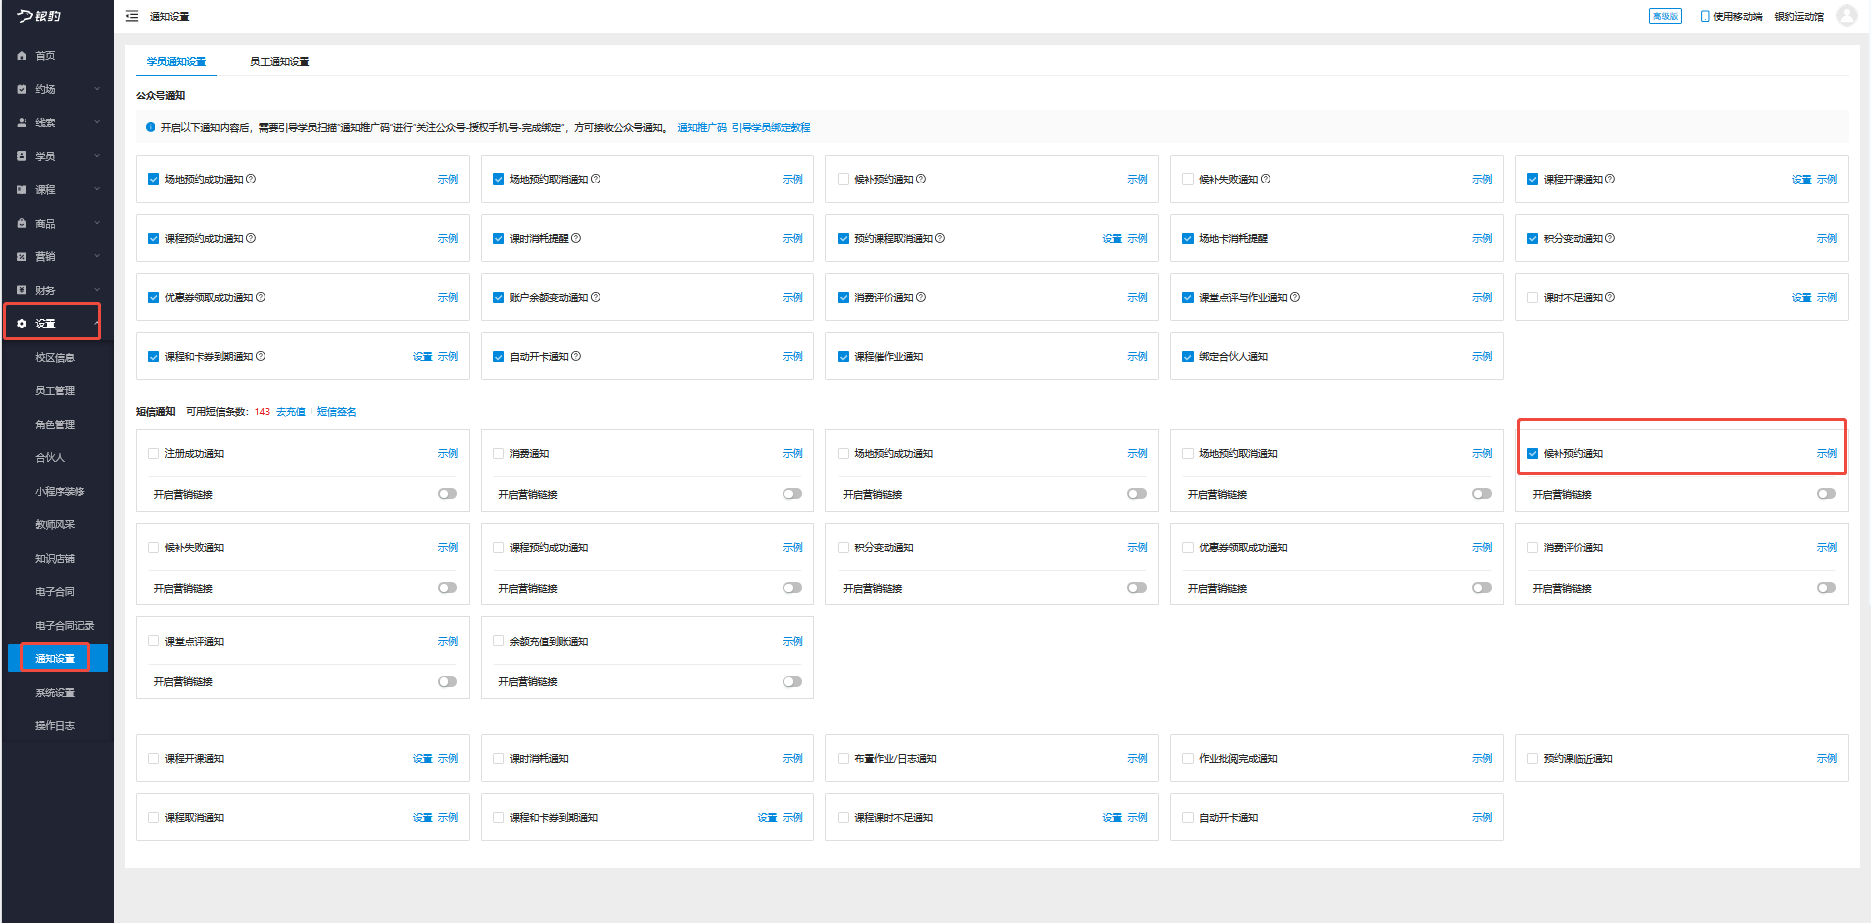Toggle 开启营销链接 switch under 候补失败通知

point(447,588)
